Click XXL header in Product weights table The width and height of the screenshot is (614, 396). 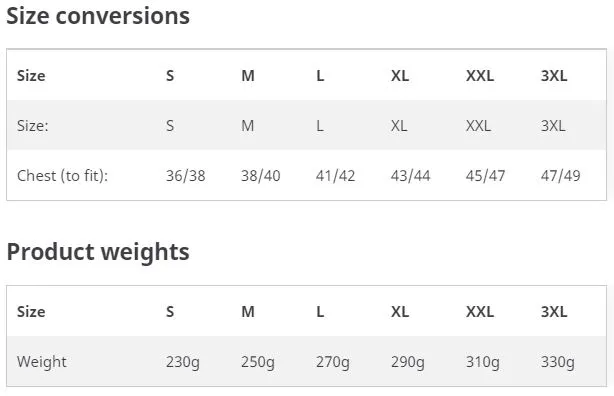coord(480,312)
